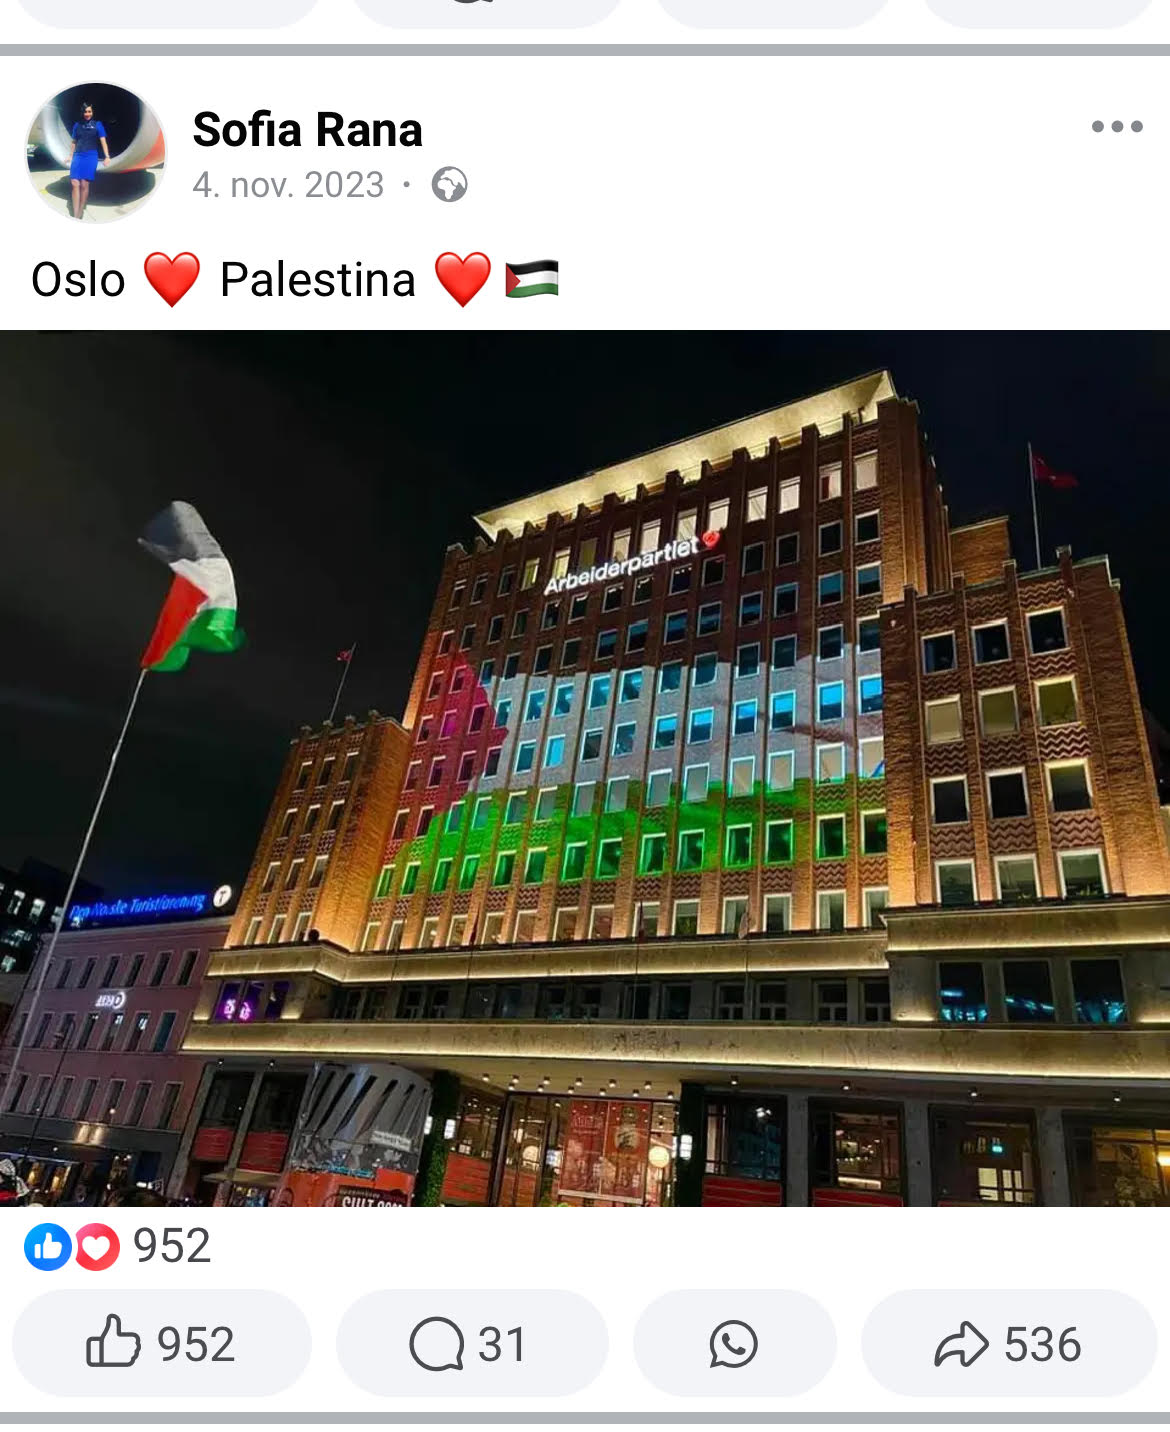This screenshot has height=1432, width=1170.
Task: Open Sofia Rana's profile picture
Action: point(96,152)
